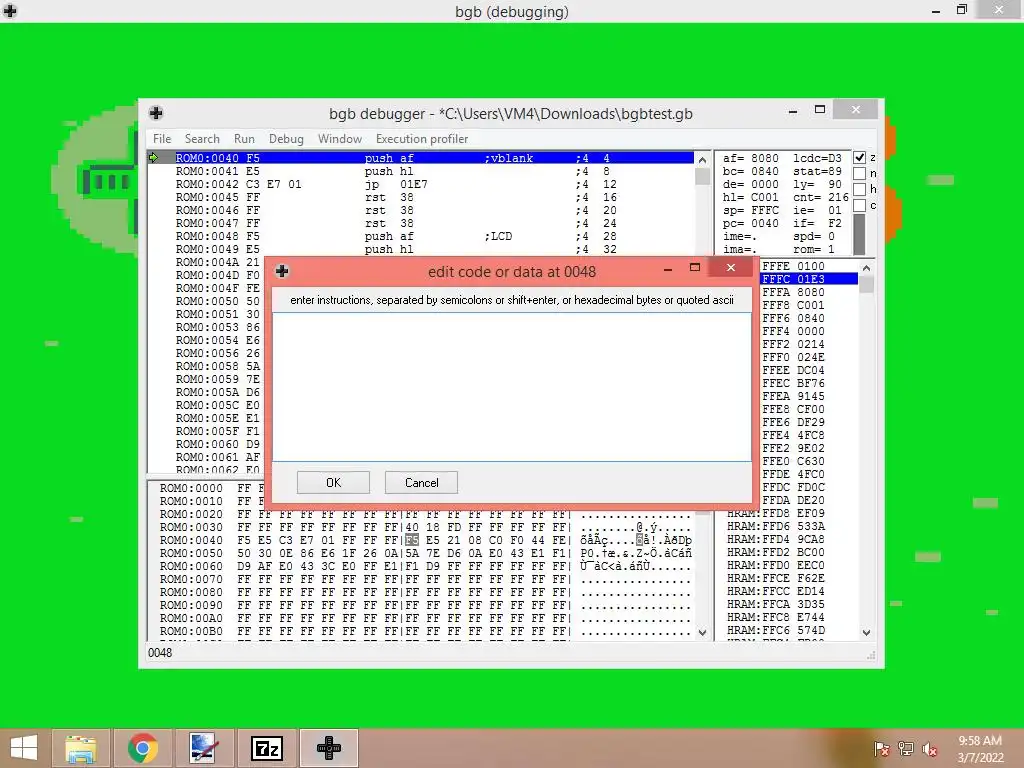Image resolution: width=1024 pixels, height=768 pixels.
Task: Close the edit code dialog
Action: click(731, 268)
